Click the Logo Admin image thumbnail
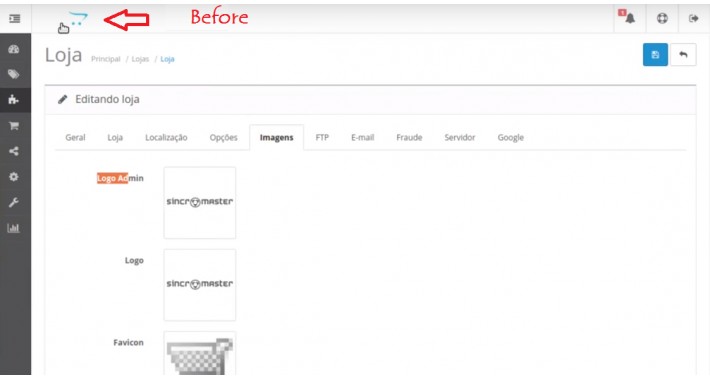The height and width of the screenshot is (380, 710). [x=200, y=202]
